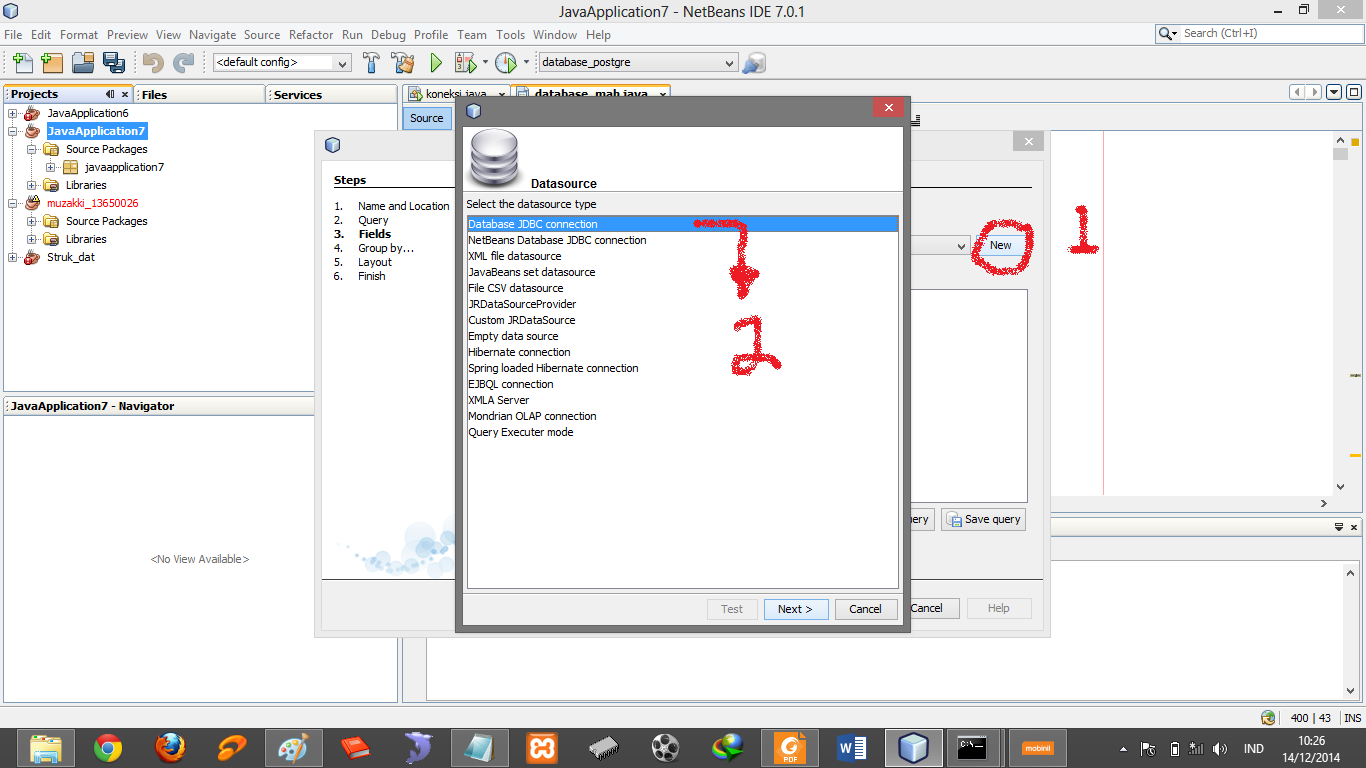Viewport: 1366px width, 768px height.
Task: Open the Navigate menu
Action: click(x=213, y=34)
